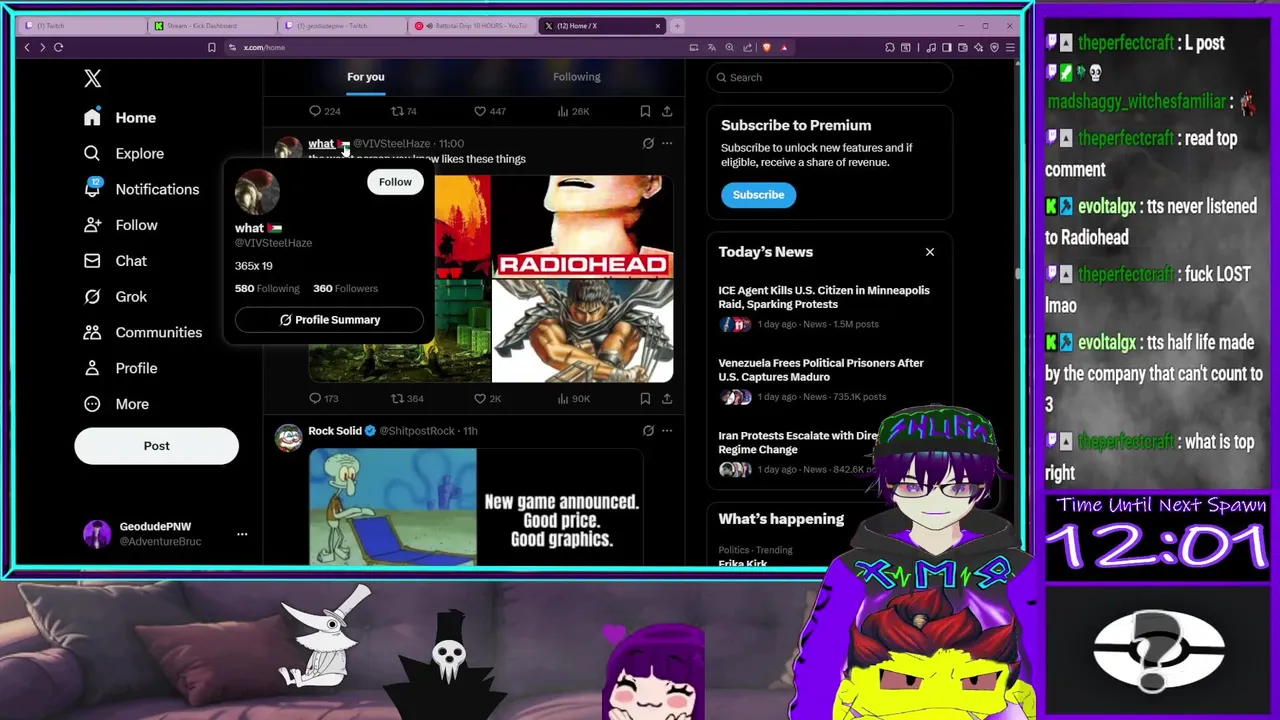The height and width of the screenshot is (720, 1280).
Task: Open Profile Summary in hover card
Action: click(329, 320)
